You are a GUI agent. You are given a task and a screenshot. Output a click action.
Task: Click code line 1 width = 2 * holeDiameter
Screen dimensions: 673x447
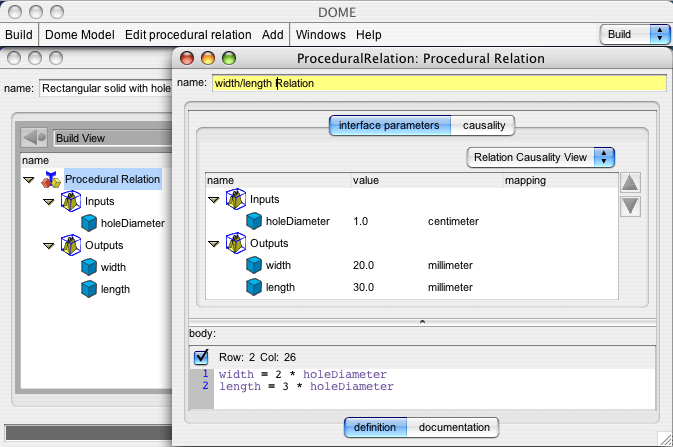(x=303, y=374)
